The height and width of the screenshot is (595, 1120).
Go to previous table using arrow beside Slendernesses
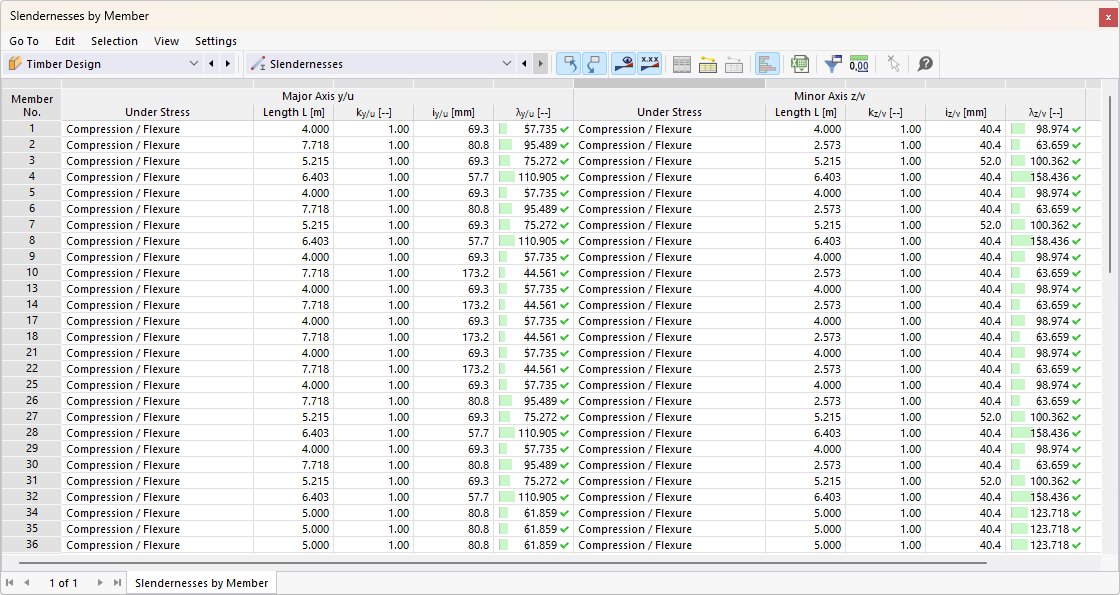click(x=525, y=64)
